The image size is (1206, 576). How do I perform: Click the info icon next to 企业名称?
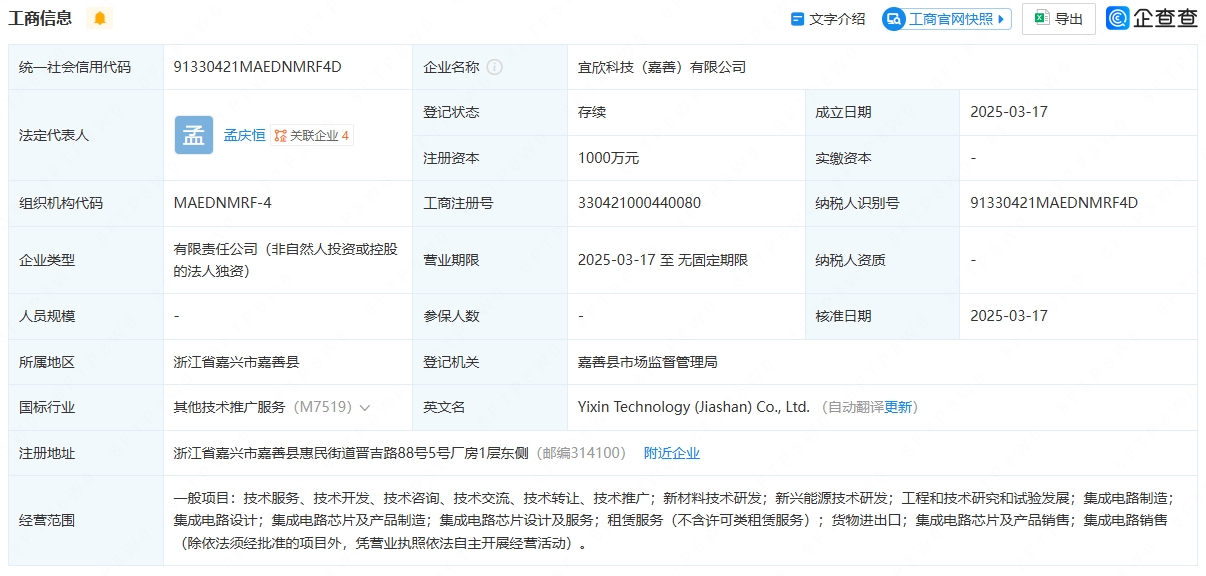click(494, 67)
